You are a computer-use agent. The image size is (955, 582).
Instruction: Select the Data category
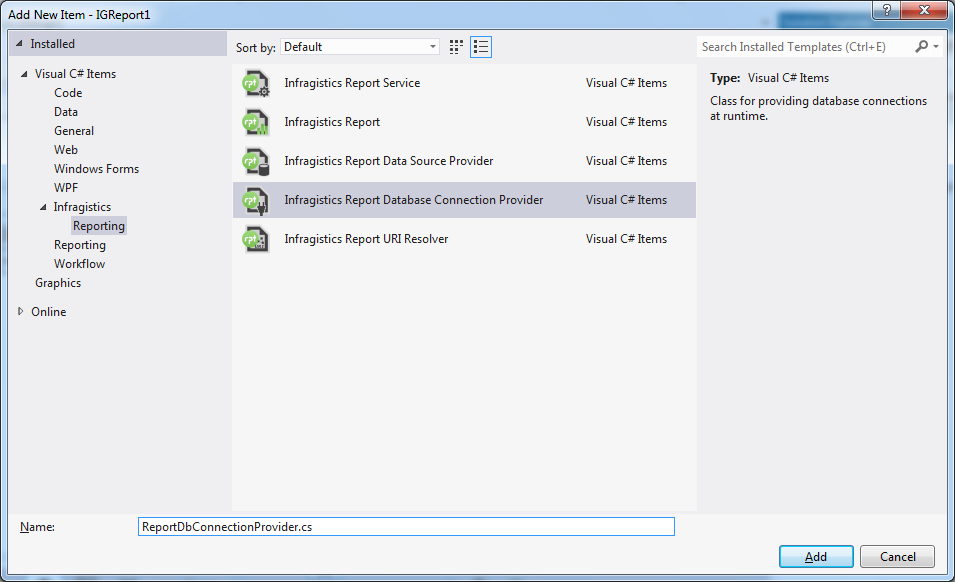pyautogui.click(x=66, y=111)
